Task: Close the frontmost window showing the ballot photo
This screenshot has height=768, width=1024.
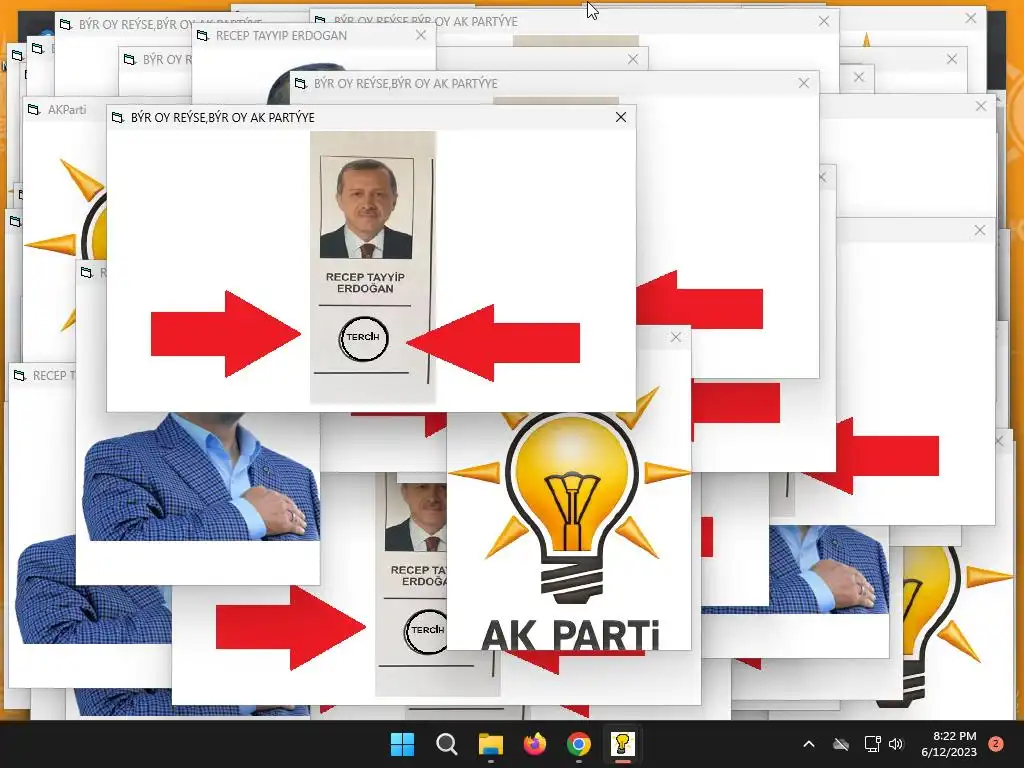Action: click(621, 117)
